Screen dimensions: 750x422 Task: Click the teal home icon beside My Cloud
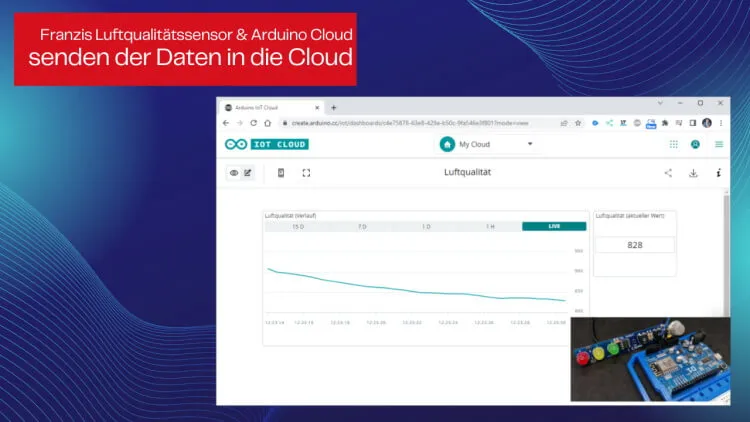point(447,144)
